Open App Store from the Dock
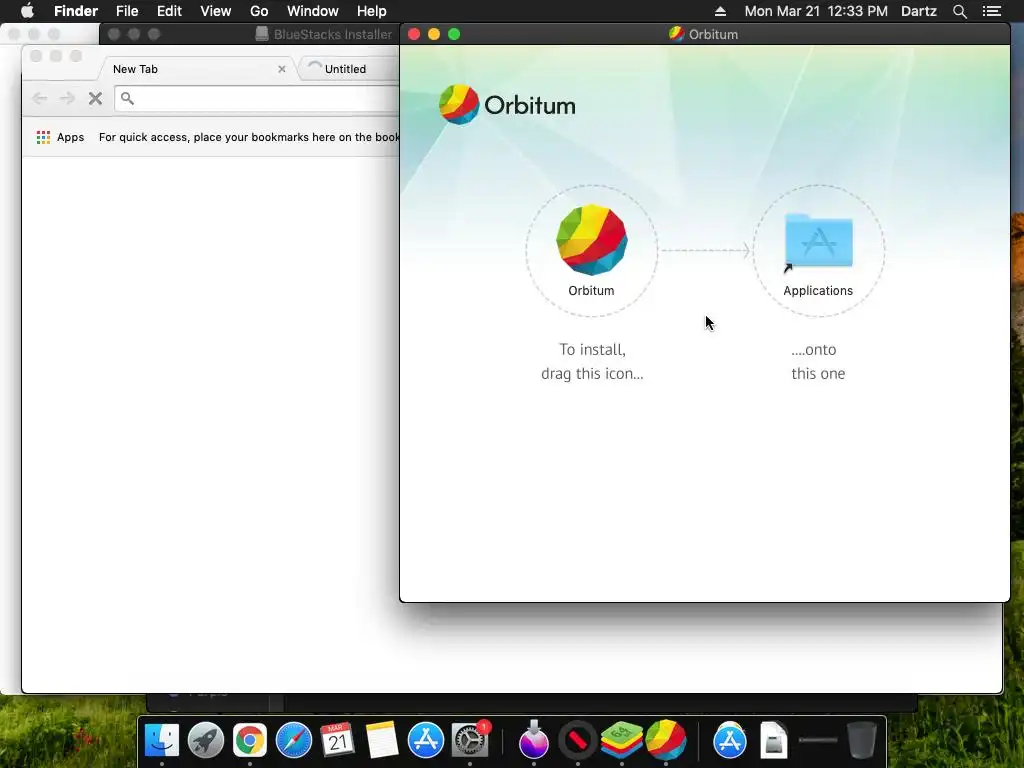The height and width of the screenshot is (768, 1024). pos(426,741)
